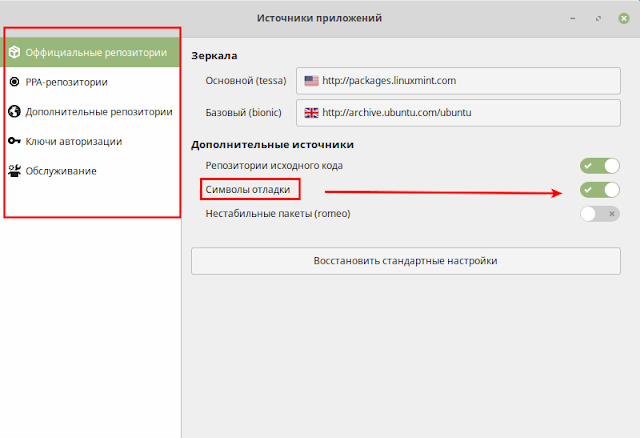Switch to PPA-репозитории section
Viewport: 640px width, 438px height.
[92, 82]
